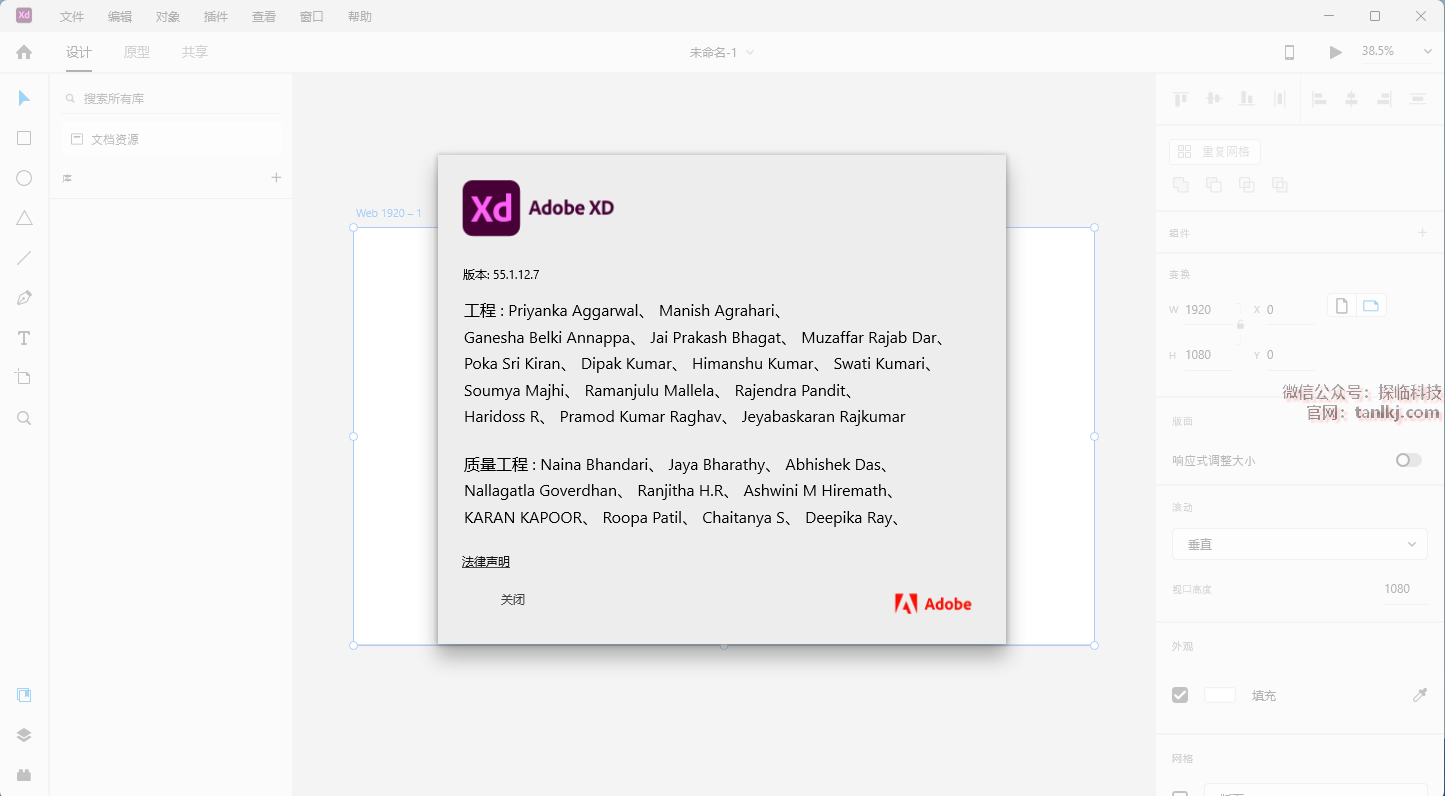Switch to the 原型 tab

tap(137, 52)
